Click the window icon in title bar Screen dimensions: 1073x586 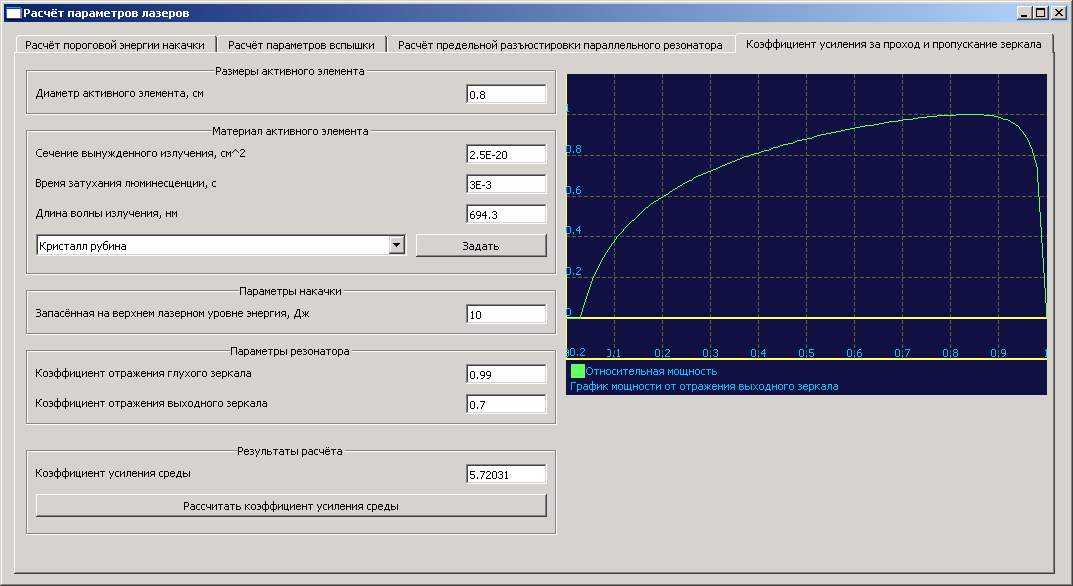tap(13, 13)
